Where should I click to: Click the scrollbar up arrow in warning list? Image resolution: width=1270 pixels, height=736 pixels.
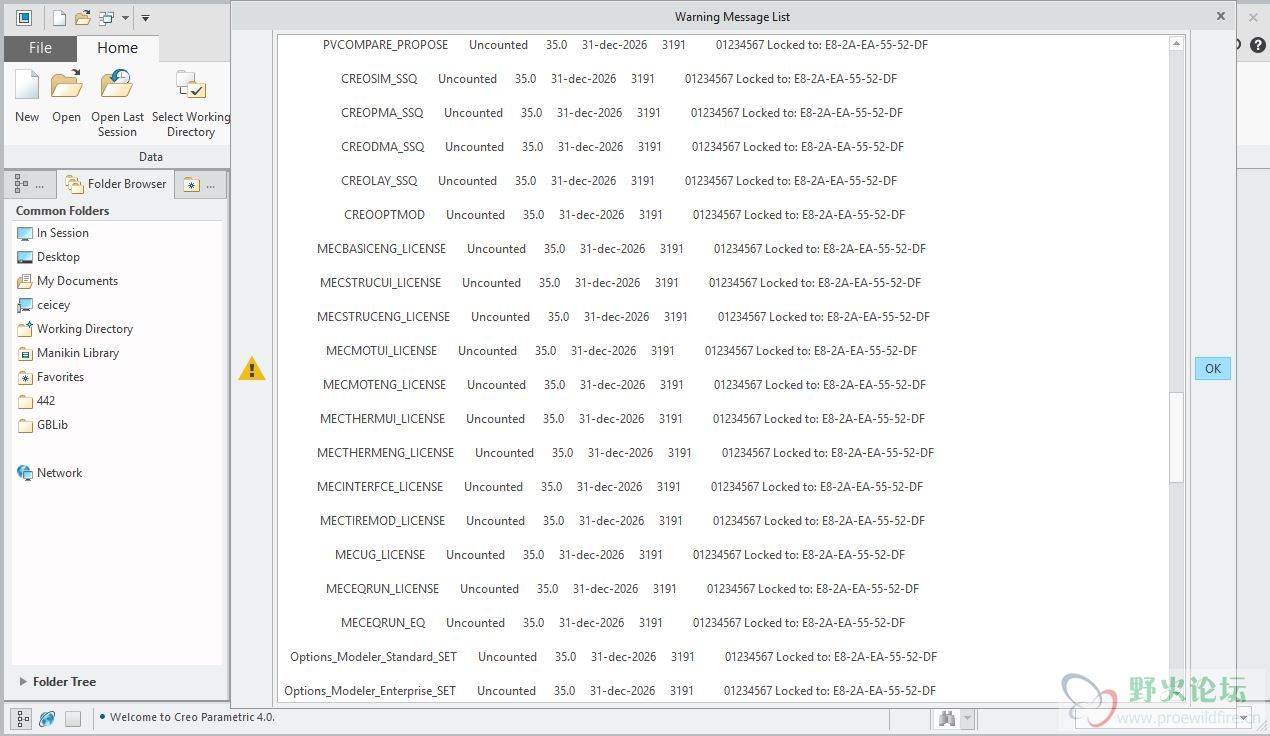coord(1177,45)
